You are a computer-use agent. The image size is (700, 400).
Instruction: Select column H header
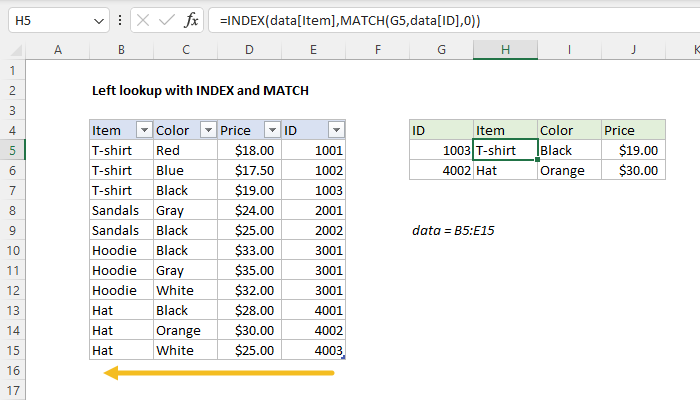click(505, 50)
